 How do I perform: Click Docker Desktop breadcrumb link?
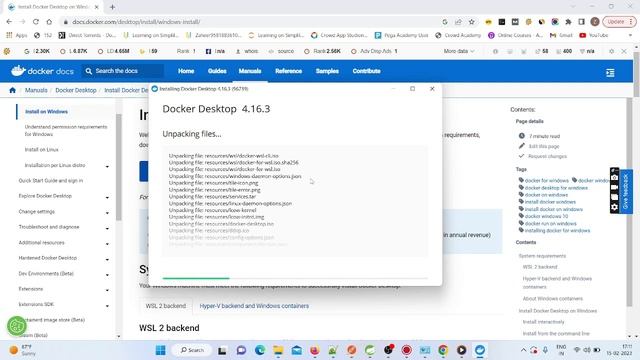(x=76, y=90)
